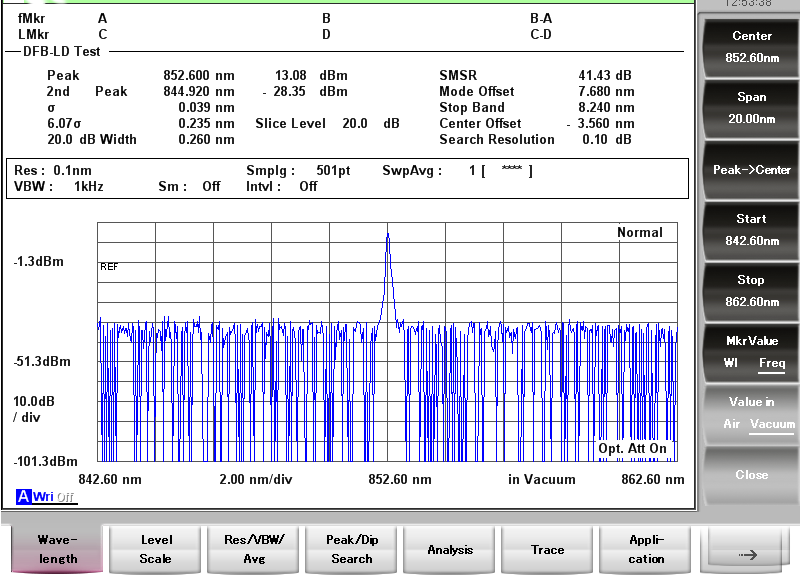Switch Value in to Air
The height and width of the screenshot is (578, 800).
click(733, 424)
